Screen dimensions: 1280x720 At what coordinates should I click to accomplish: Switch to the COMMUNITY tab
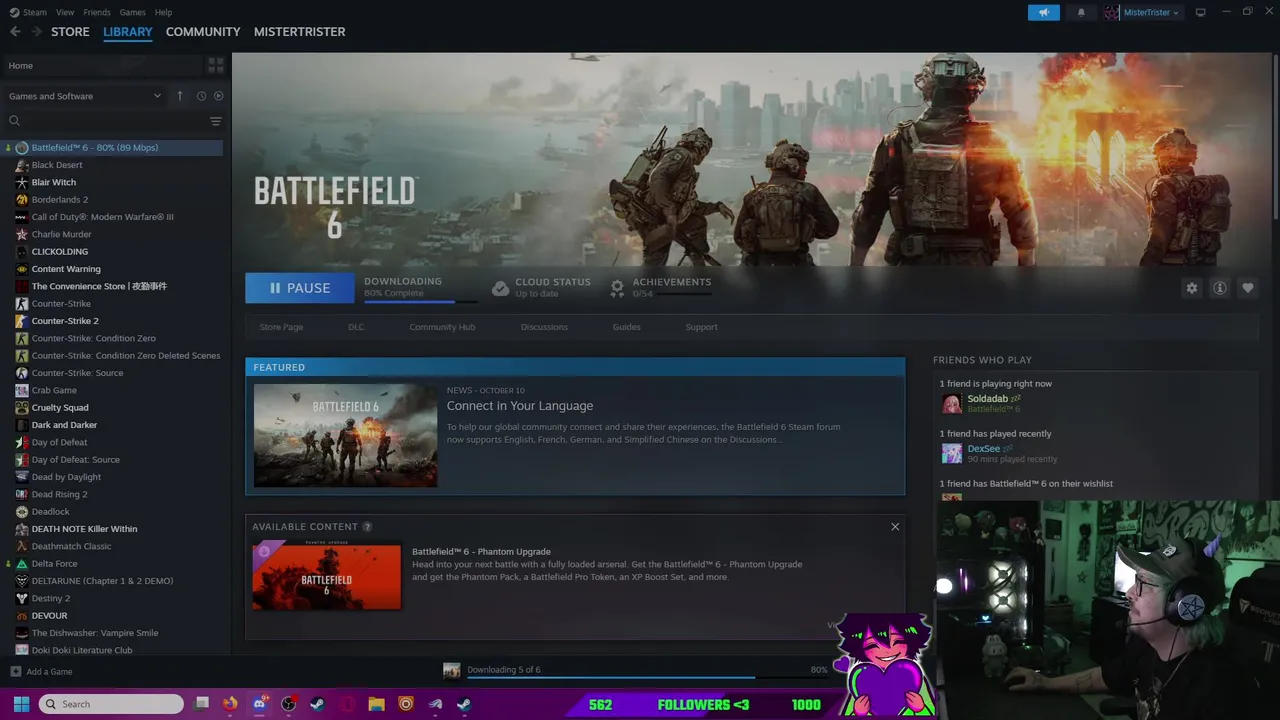coord(203,32)
